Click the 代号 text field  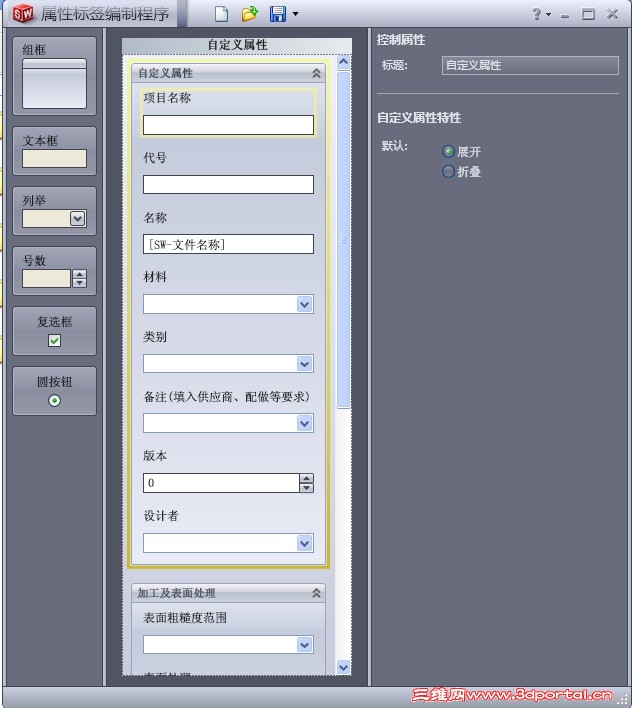tap(228, 185)
